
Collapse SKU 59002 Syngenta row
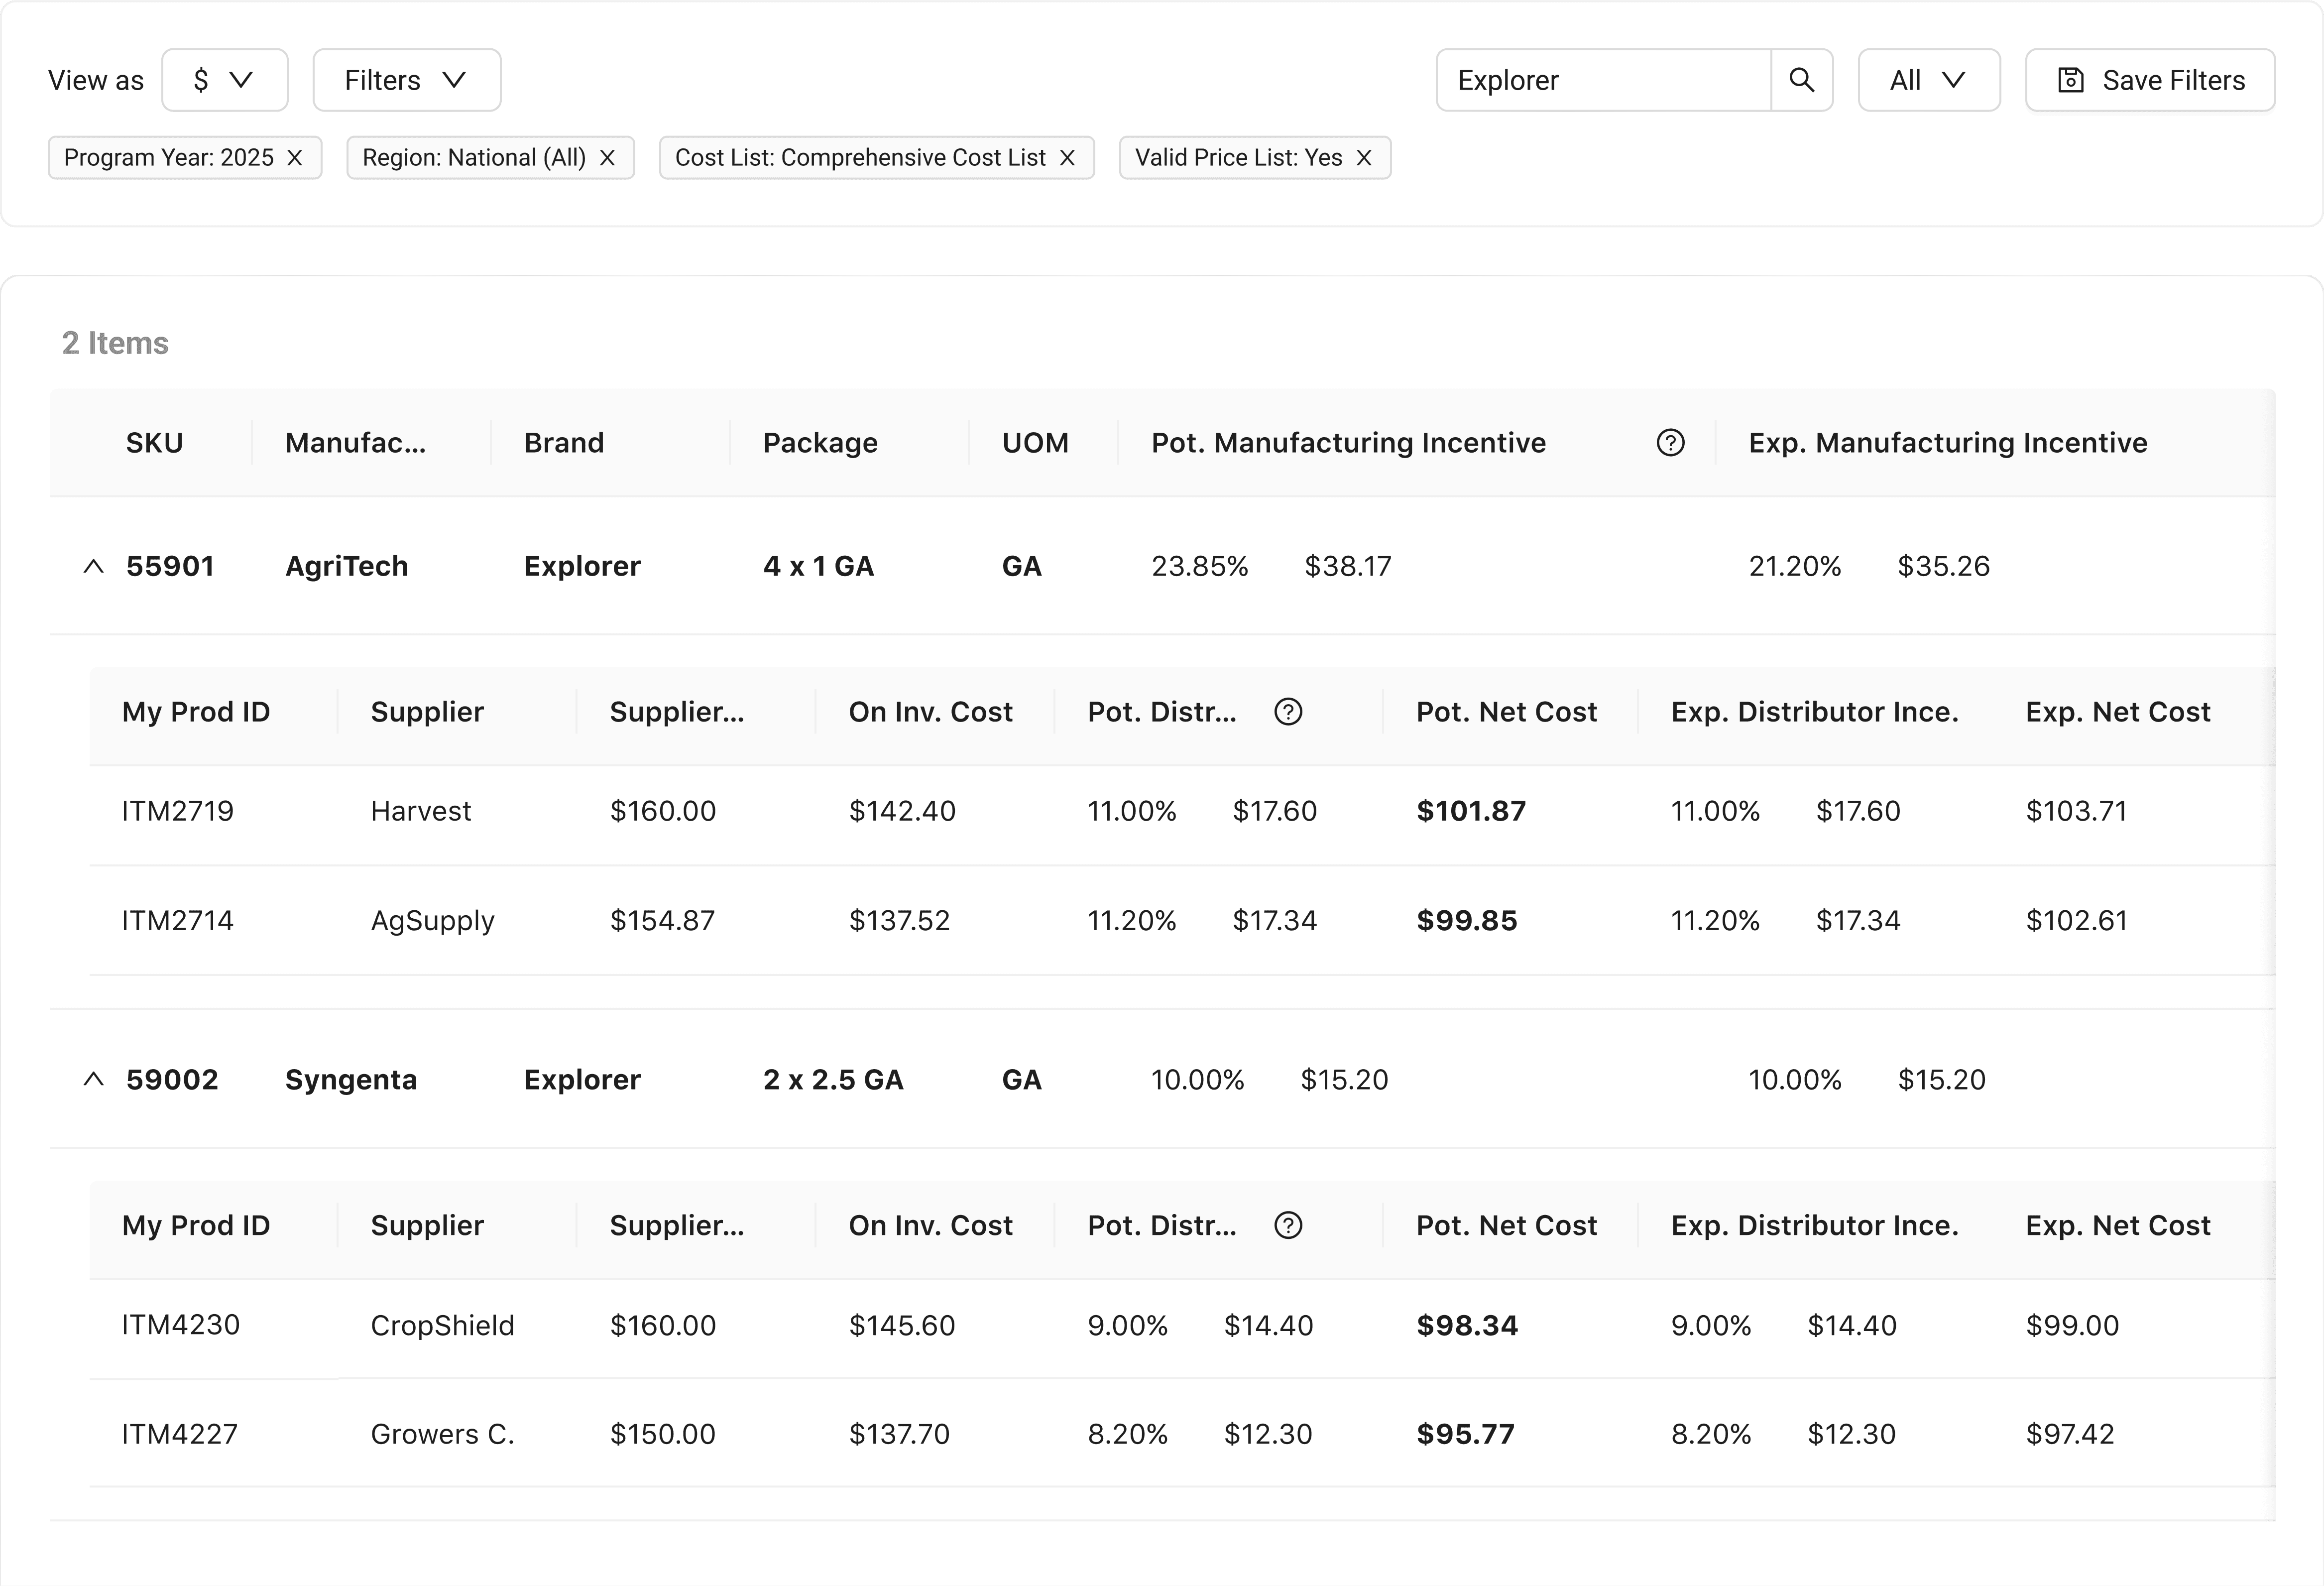93,1080
